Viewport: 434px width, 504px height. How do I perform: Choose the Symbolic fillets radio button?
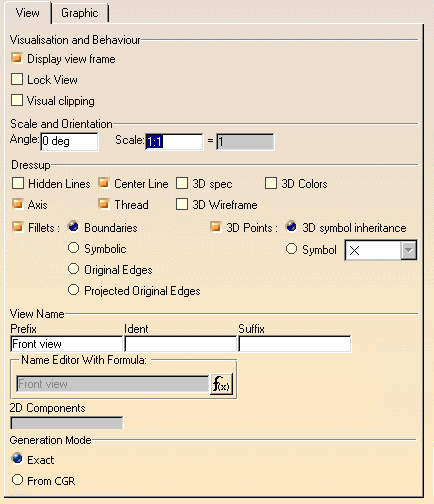pos(73,248)
